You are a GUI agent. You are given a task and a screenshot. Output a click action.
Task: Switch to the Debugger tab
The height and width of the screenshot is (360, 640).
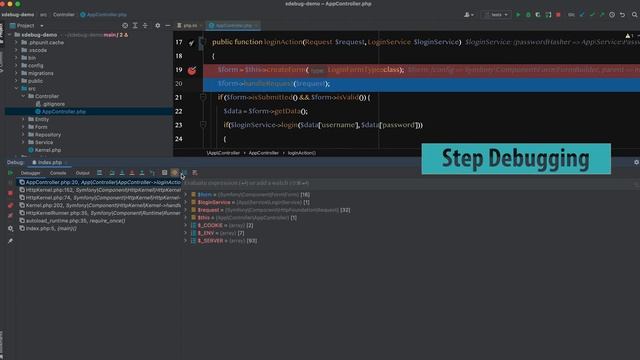coord(31,173)
